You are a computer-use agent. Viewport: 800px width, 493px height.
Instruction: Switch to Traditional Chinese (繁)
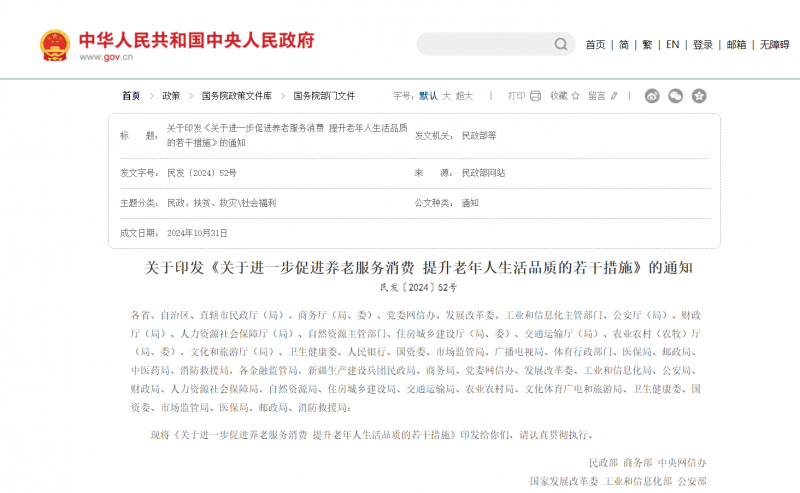click(x=647, y=45)
